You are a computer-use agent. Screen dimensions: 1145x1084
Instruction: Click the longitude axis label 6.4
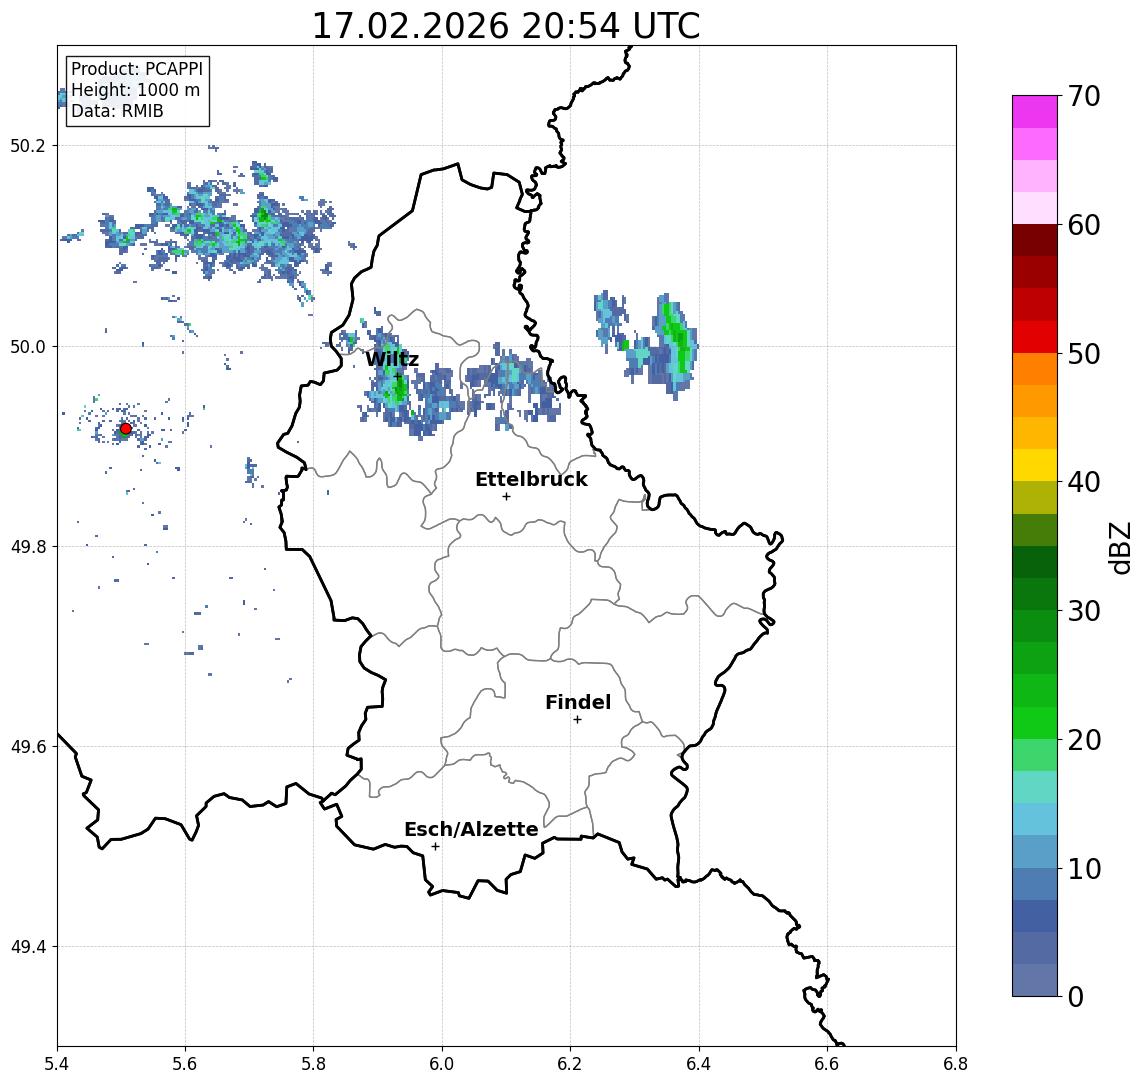pyautogui.click(x=699, y=1064)
